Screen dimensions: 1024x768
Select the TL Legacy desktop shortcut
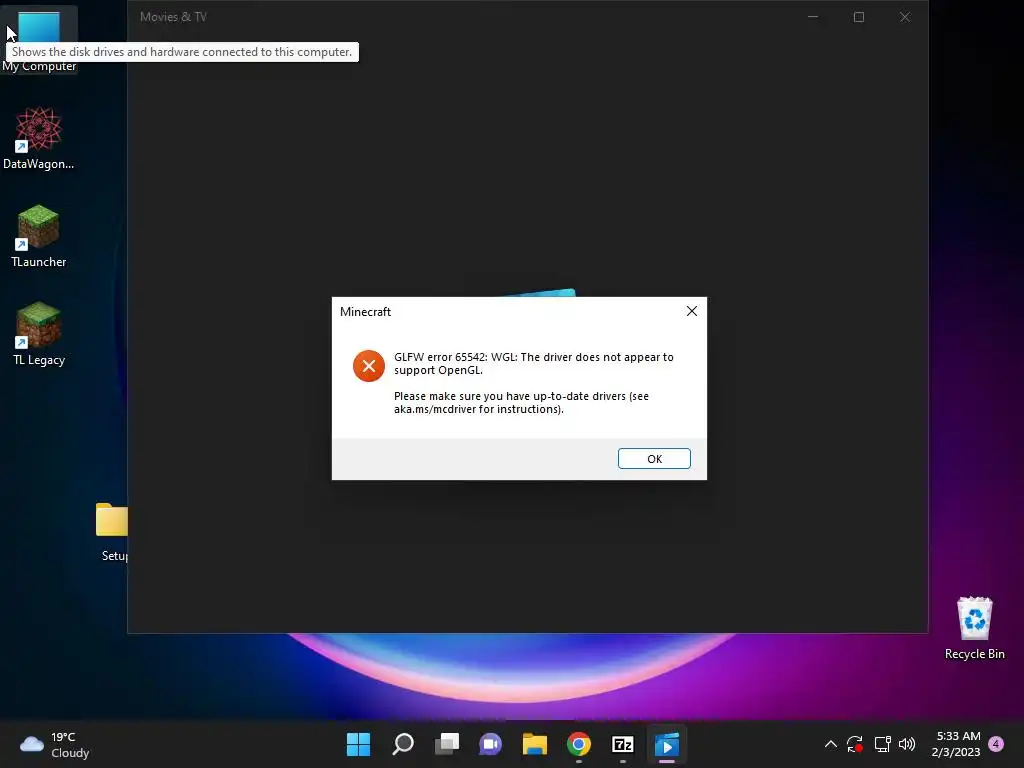[x=39, y=334]
